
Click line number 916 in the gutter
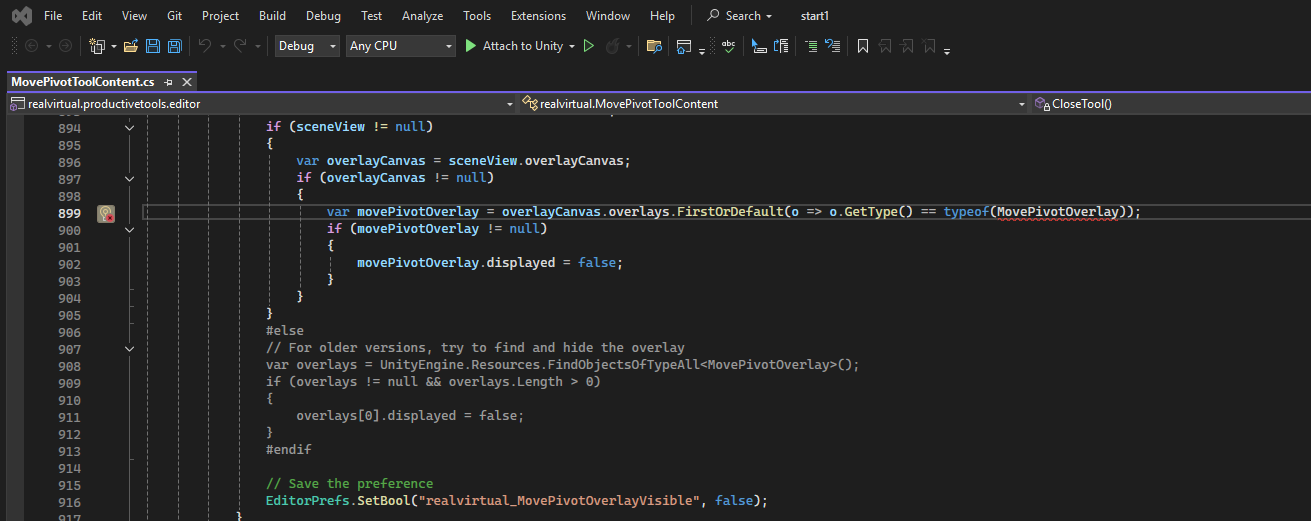tap(70, 502)
